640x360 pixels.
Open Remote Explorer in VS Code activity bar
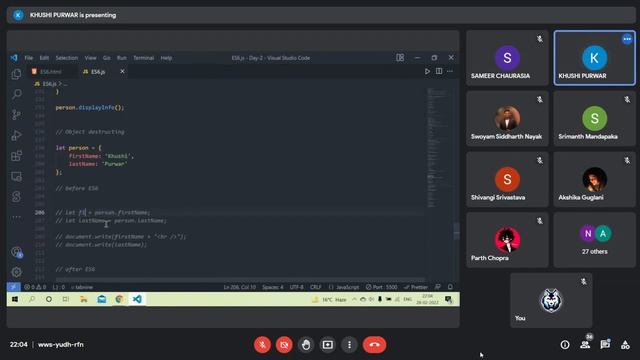16,177
